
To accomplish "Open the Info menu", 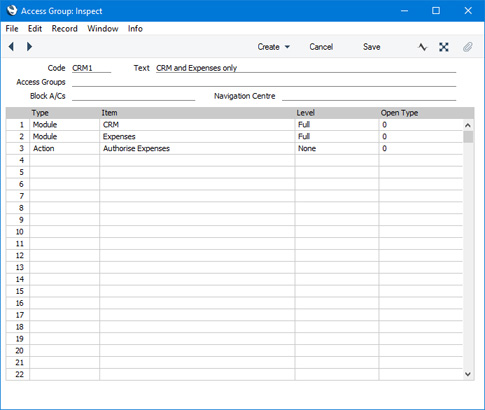I will point(135,29).
